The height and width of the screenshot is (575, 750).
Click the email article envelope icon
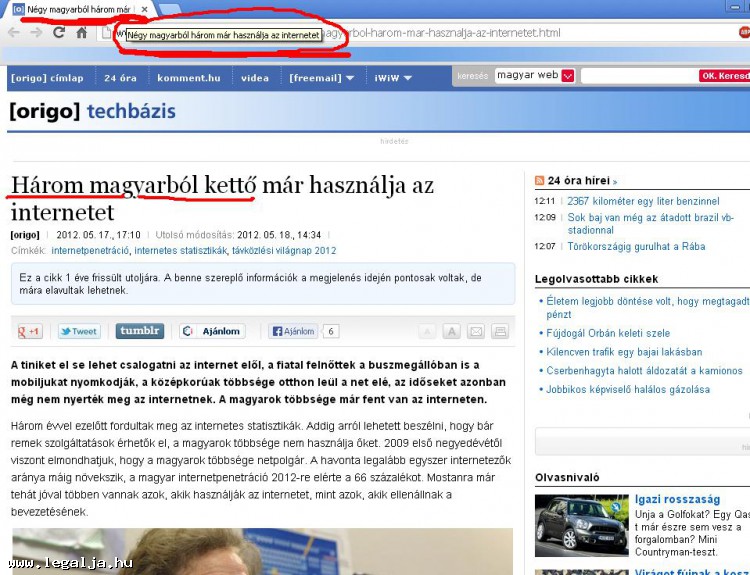pos(476,332)
